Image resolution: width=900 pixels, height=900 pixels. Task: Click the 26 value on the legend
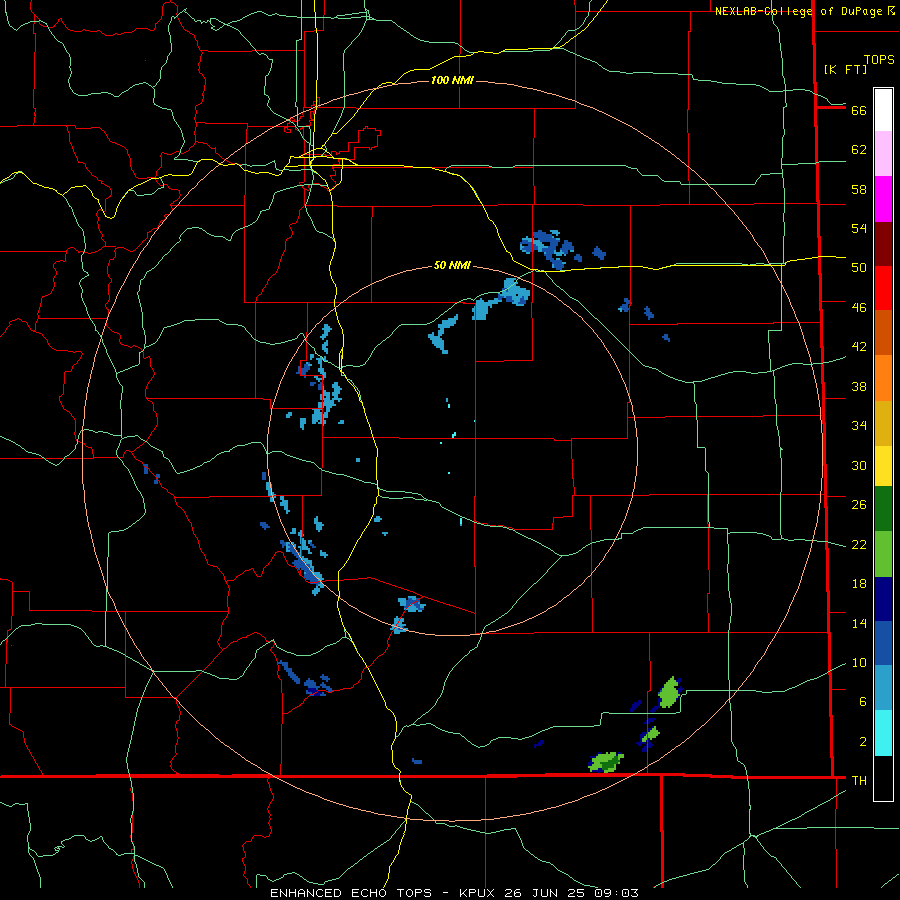click(x=859, y=505)
